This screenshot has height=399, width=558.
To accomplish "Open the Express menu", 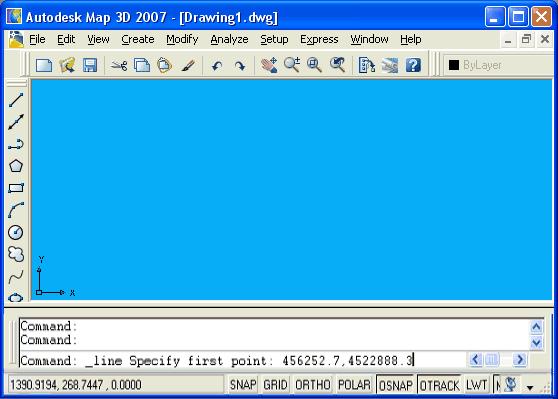I will pyautogui.click(x=319, y=39).
